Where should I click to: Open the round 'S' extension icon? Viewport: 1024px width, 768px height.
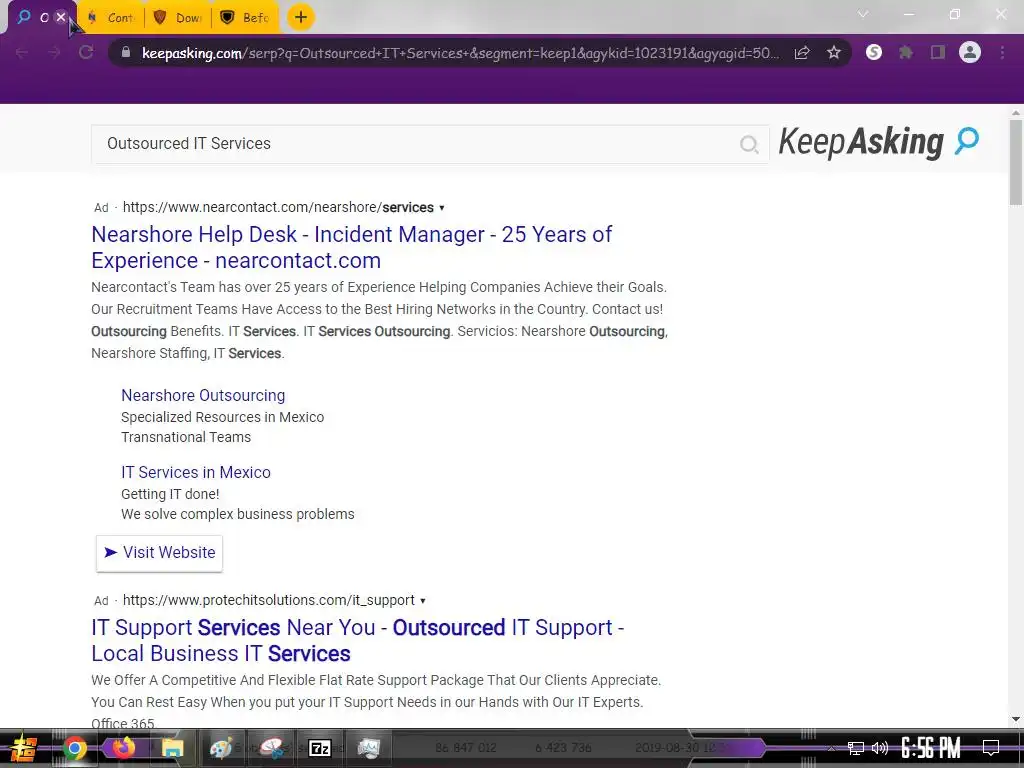(x=874, y=53)
